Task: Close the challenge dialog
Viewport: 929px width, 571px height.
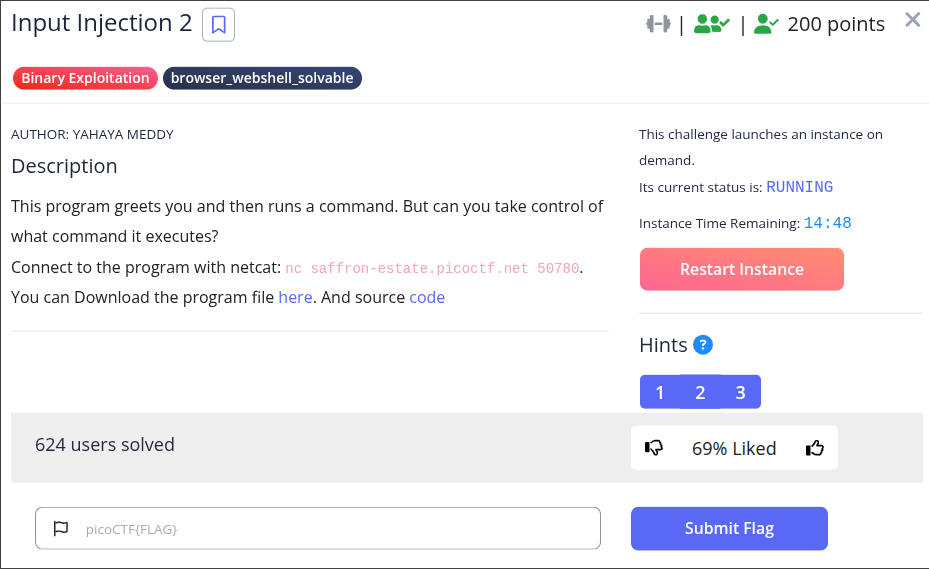Action: pos(912,20)
